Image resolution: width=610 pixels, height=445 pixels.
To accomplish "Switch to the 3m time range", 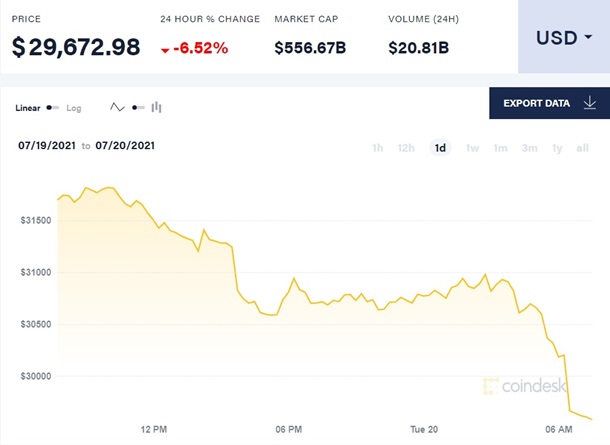I will coord(529,148).
